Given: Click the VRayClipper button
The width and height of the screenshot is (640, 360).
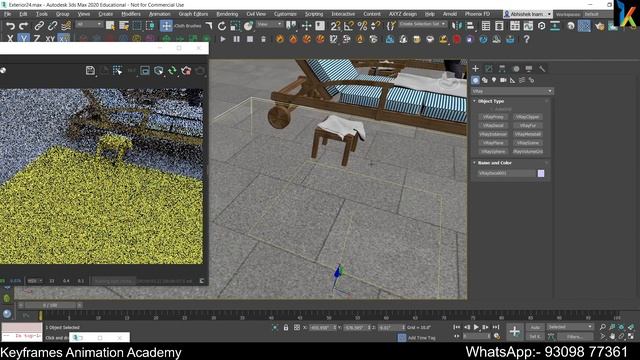Looking at the screenshot, I should click(x=527, y=117).
